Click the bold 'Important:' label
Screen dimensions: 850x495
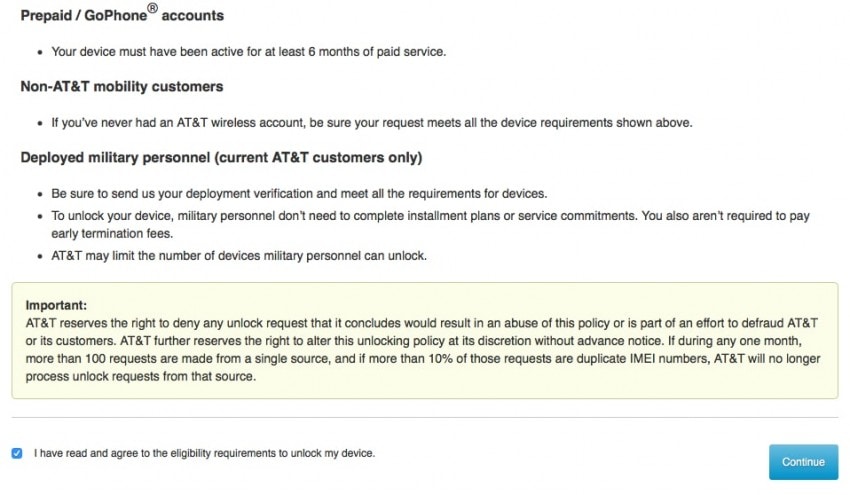(x=57, y=305)
